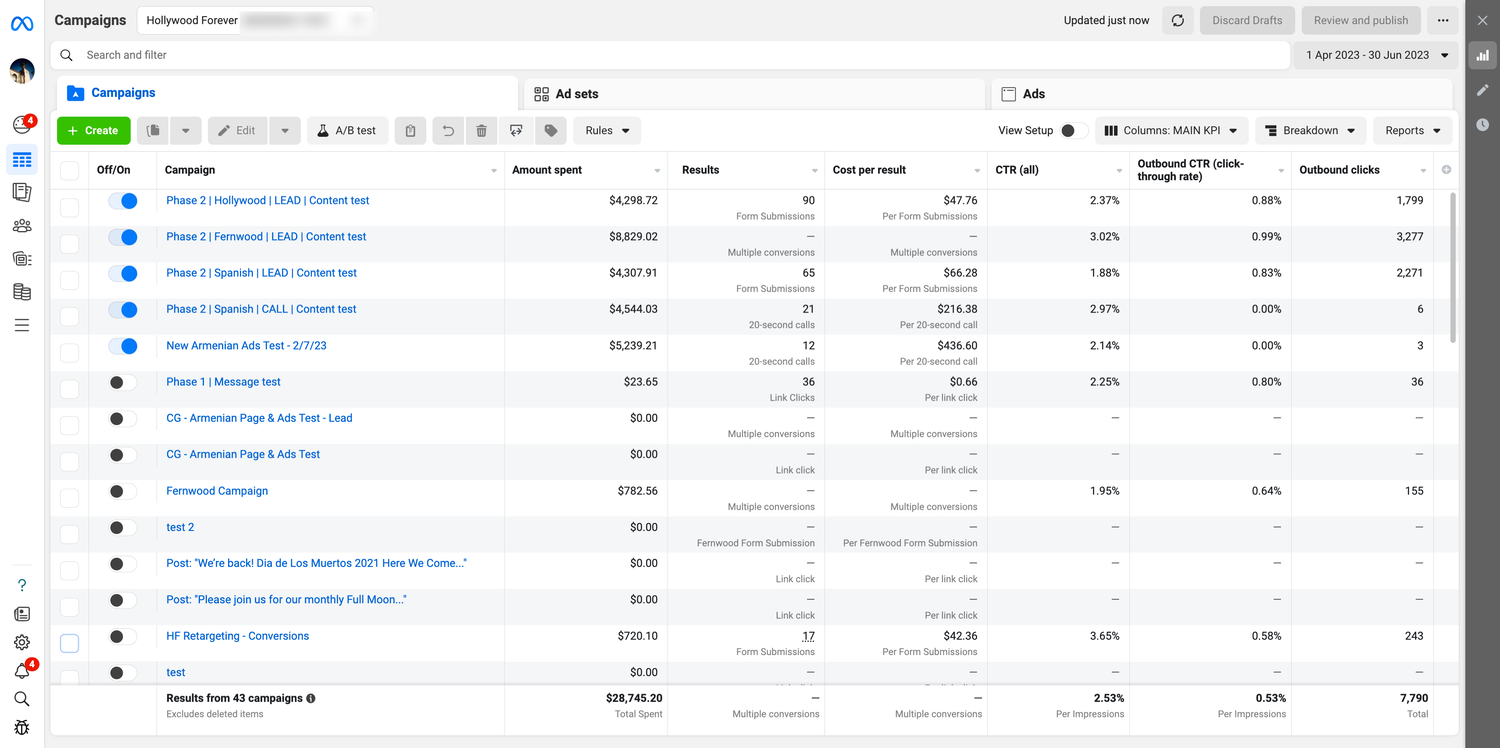The width and height of the screenshot is (1500, 748).
Task: Click the Help question mark icon
Action: coord(22,585)
